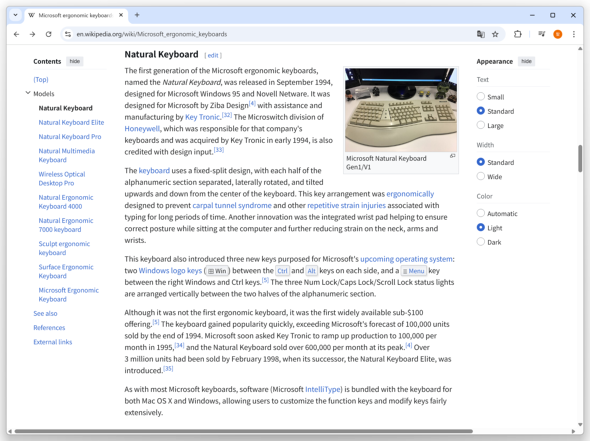Jump to Natural Keyboard Elite section
Screen dimensions: 590x441
pyautogui.click(x=71, y=122)
